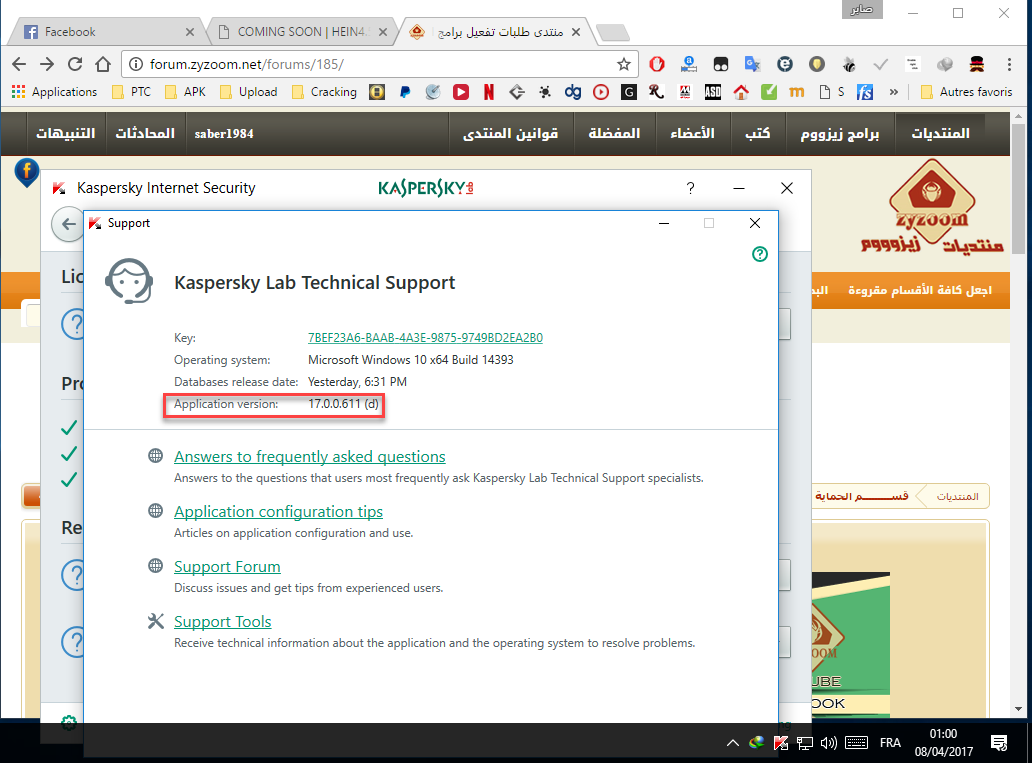This screenshot has height=763, width=1032.
Task: Click the license key link 7BEF23A6
Action: (x=425, y=338)
